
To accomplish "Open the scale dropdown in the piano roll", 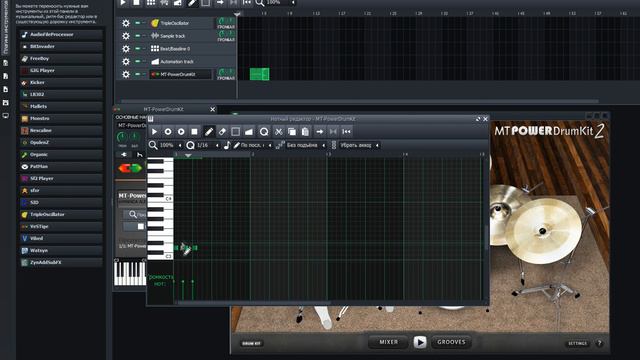I will click(306, 145).
